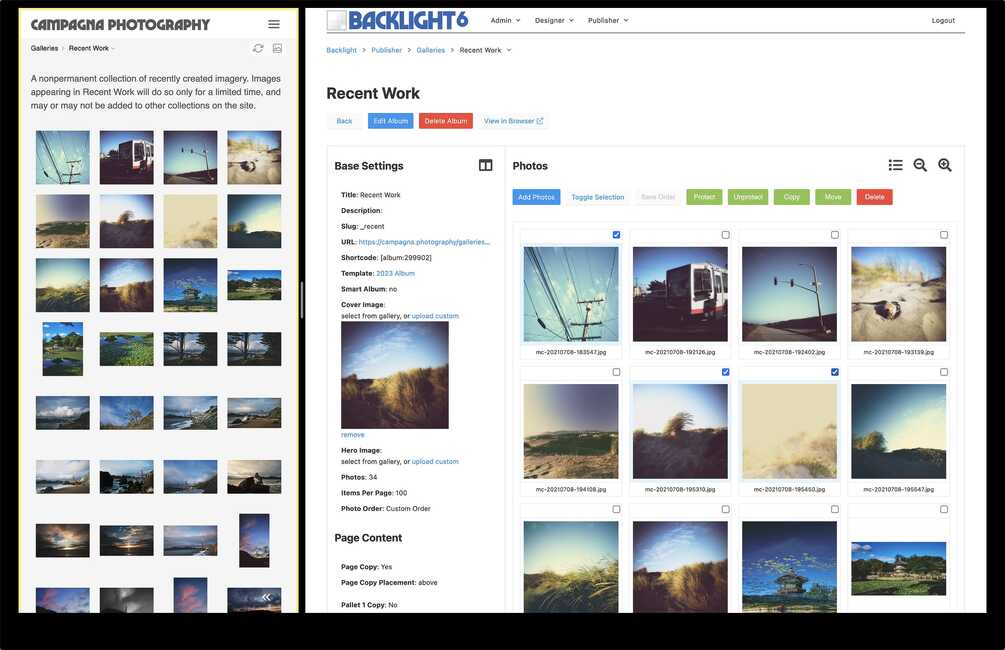Click View in Browser button
Image resolution: width=1005 pixels, height=650 pixels.
point(513,121)
